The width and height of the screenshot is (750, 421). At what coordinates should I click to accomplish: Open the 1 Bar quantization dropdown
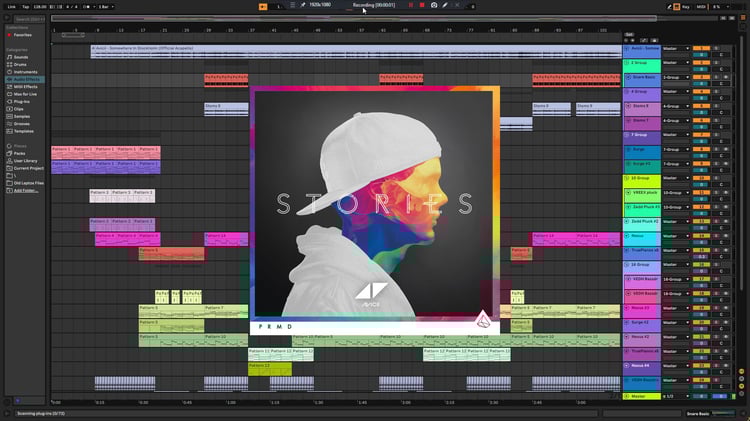106,7
